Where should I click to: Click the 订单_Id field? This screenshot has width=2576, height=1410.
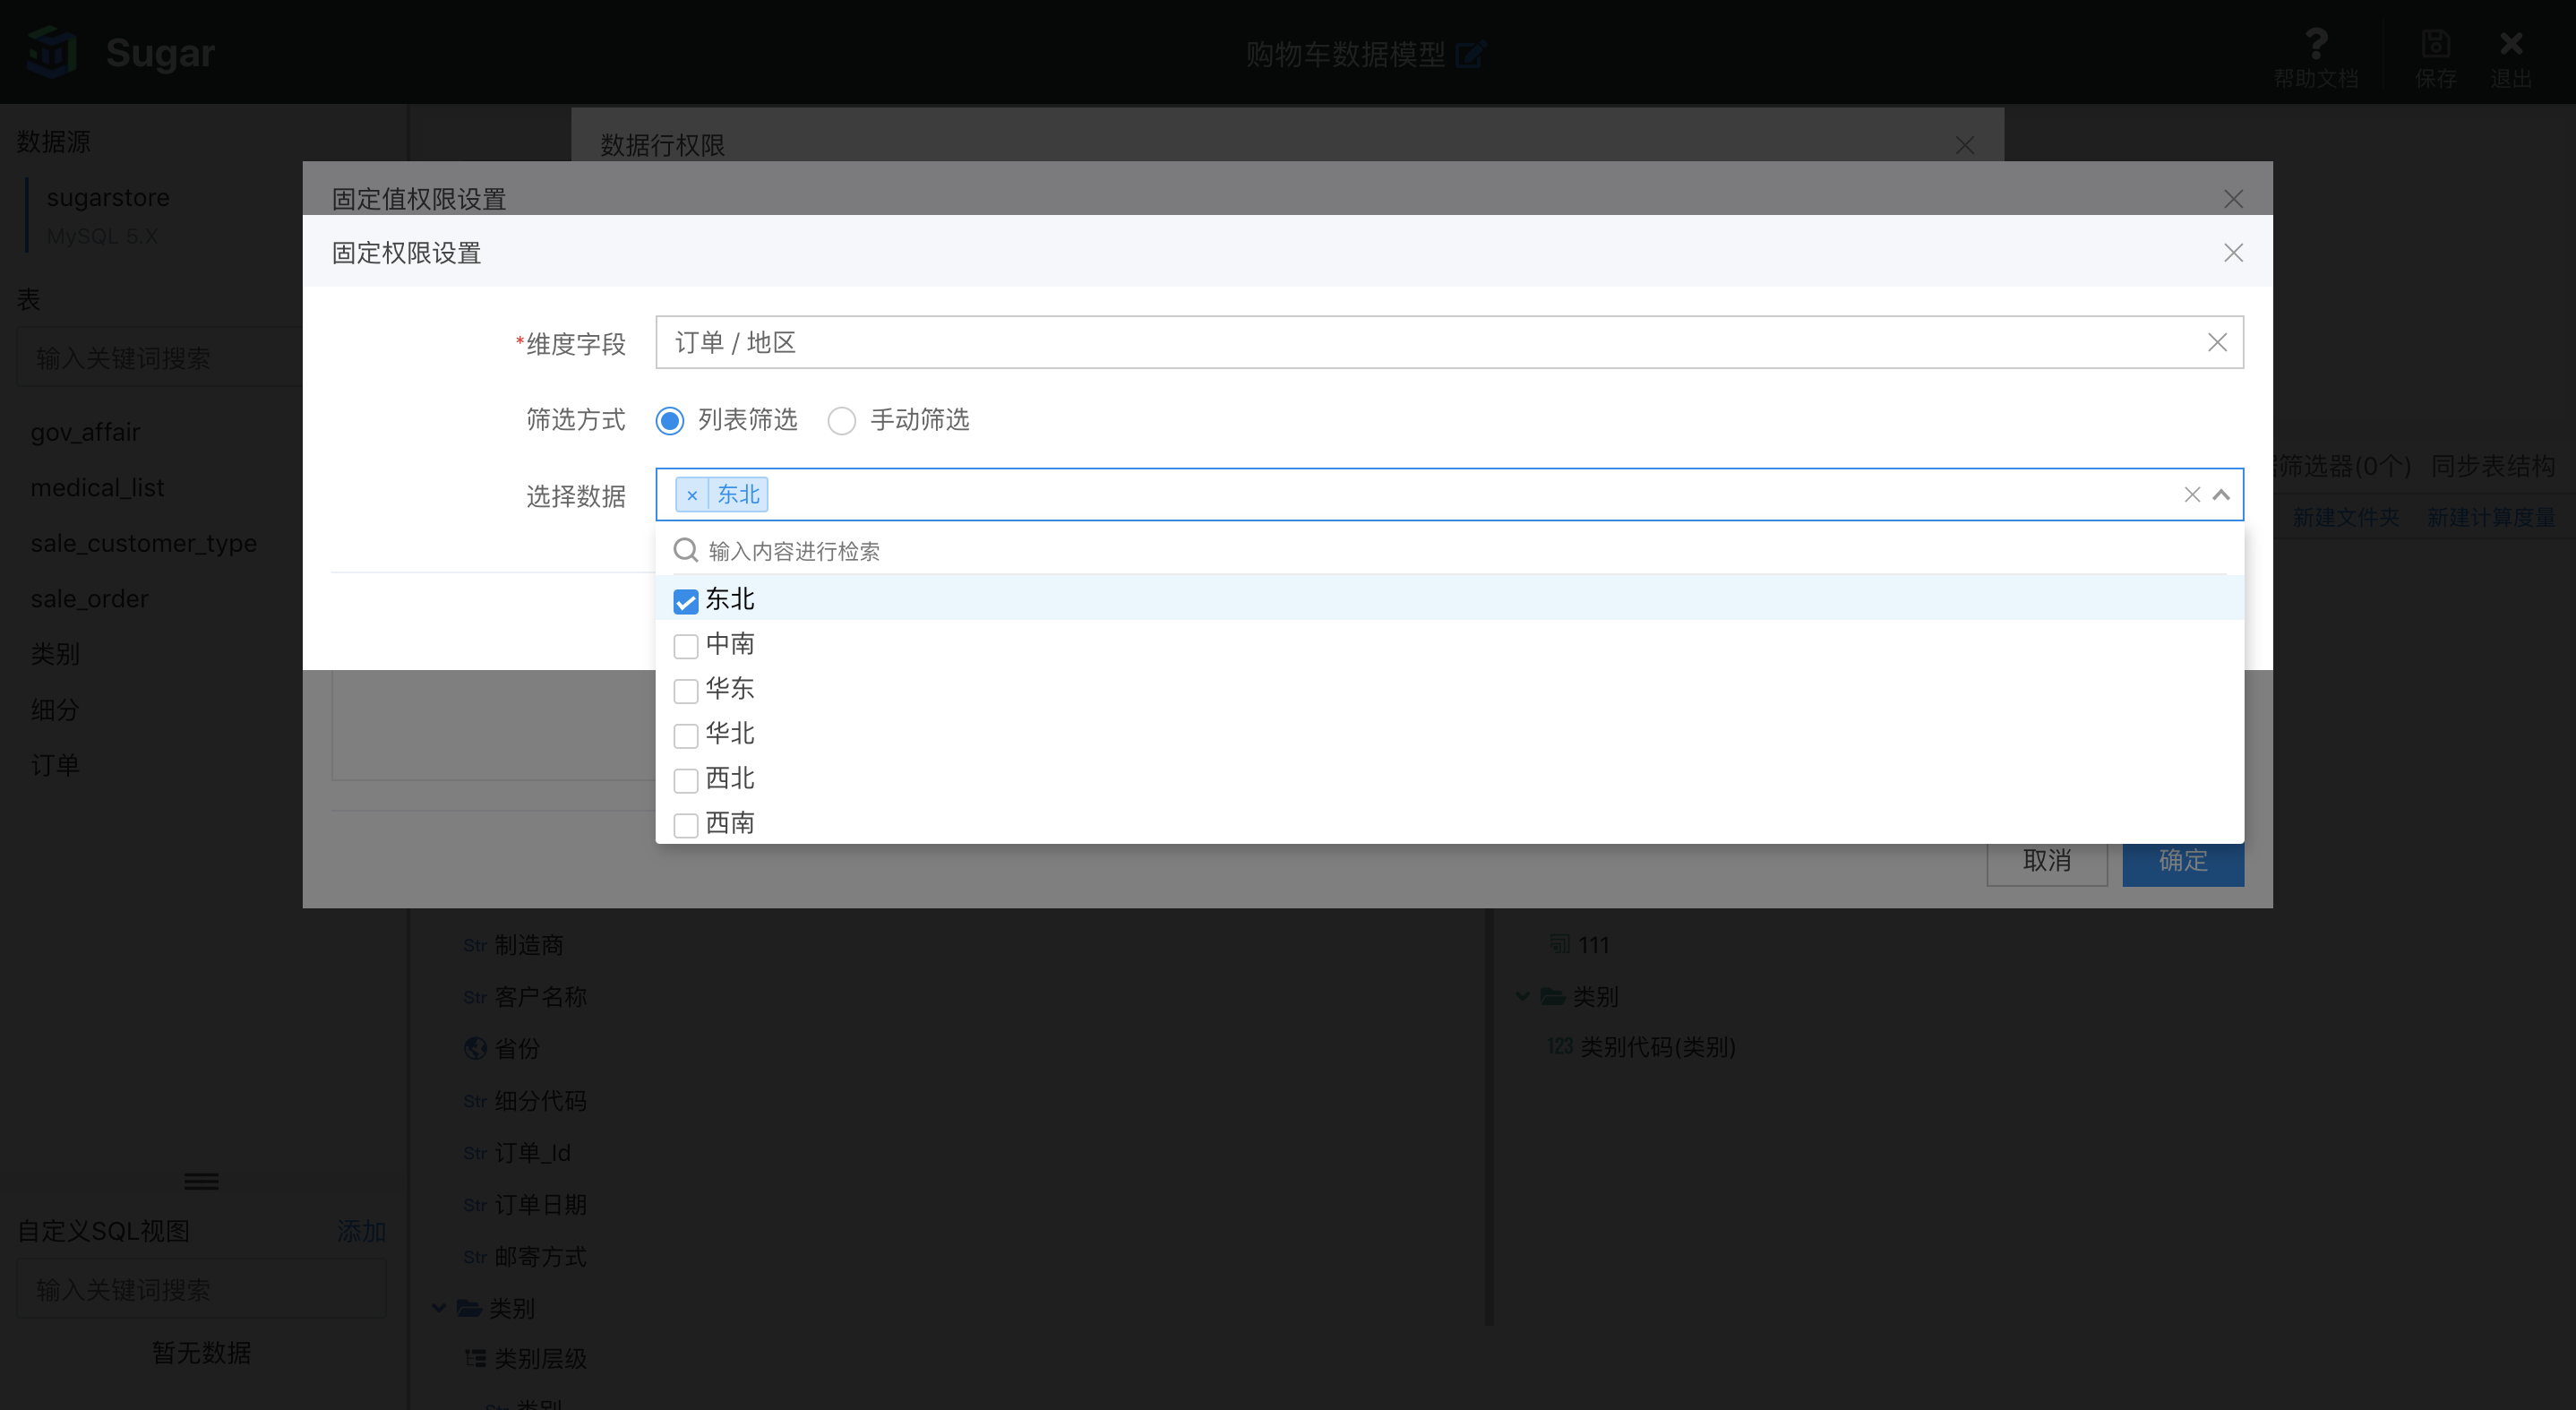click(x=532, y=1152)
